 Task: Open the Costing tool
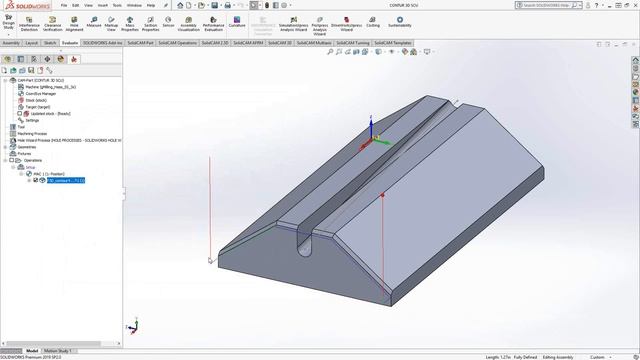373,22
